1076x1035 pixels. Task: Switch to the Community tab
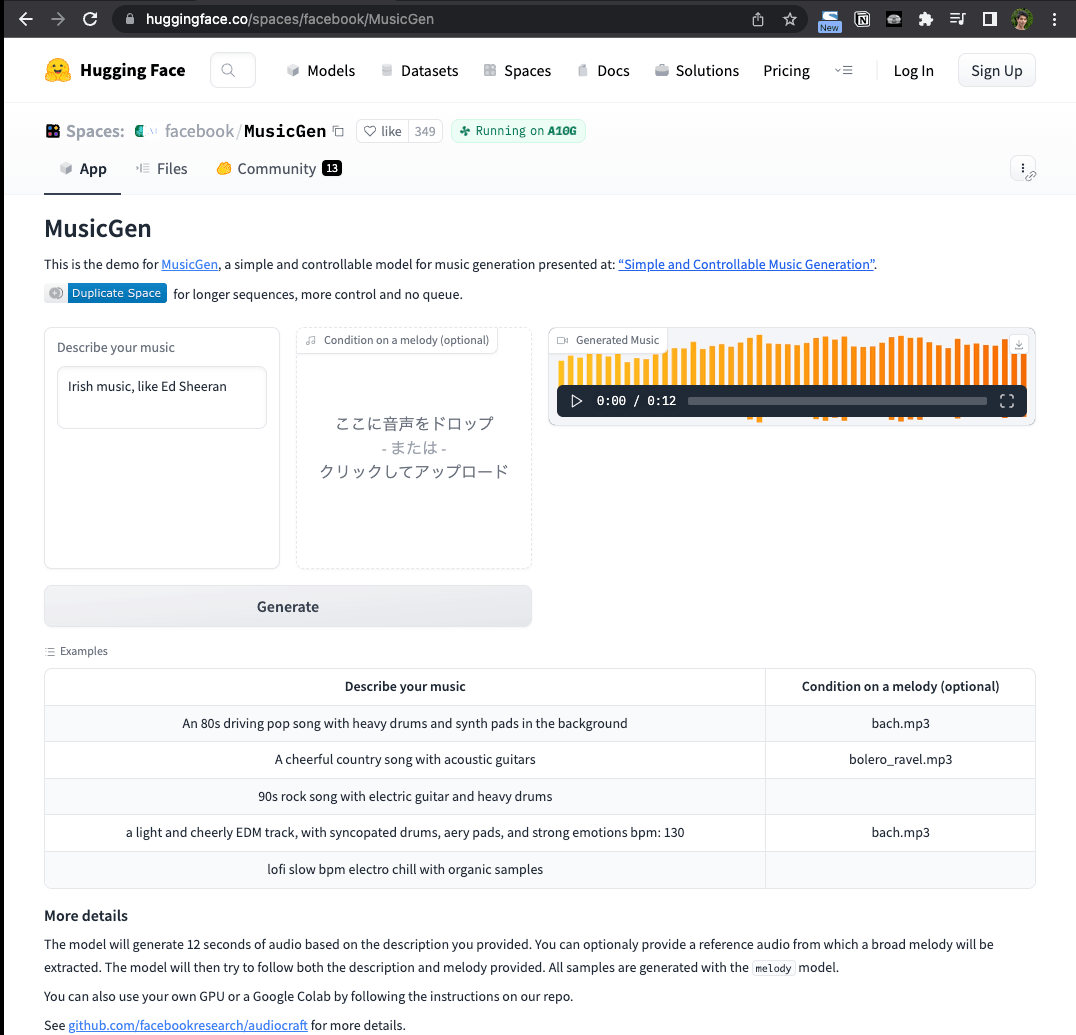pos(279,169)
